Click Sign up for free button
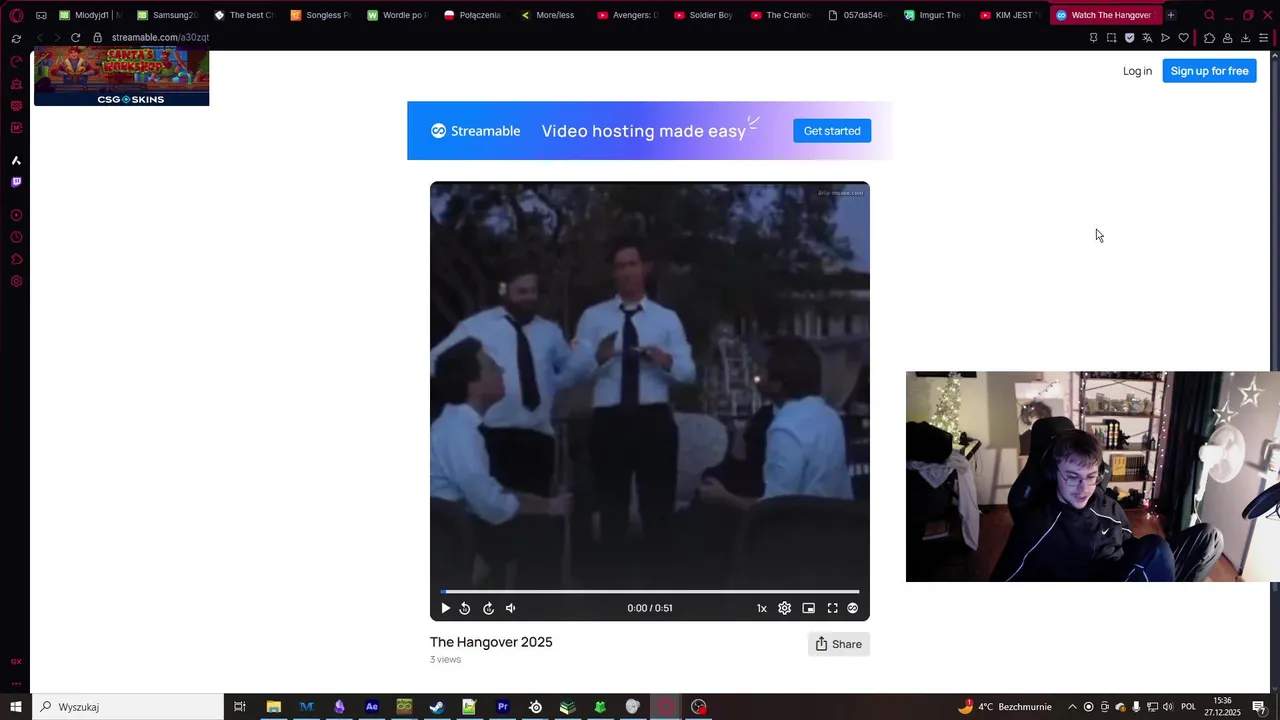The image size is (1280, 720). (1209, 71)
